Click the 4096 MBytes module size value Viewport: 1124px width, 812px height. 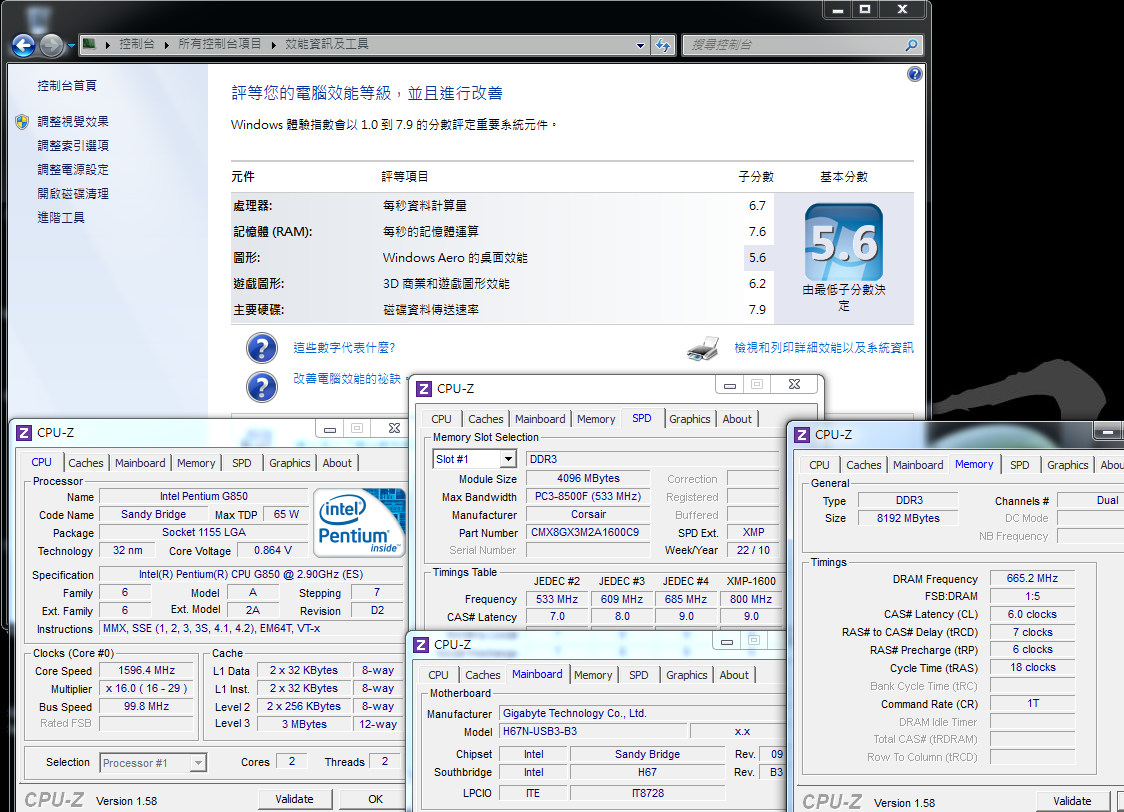pyautogui.click(x=588, y=478)
